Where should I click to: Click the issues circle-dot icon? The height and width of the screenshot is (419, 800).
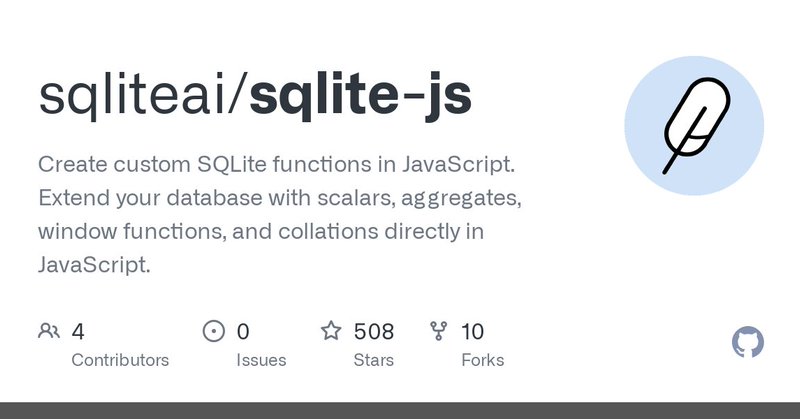pos(213,331)
